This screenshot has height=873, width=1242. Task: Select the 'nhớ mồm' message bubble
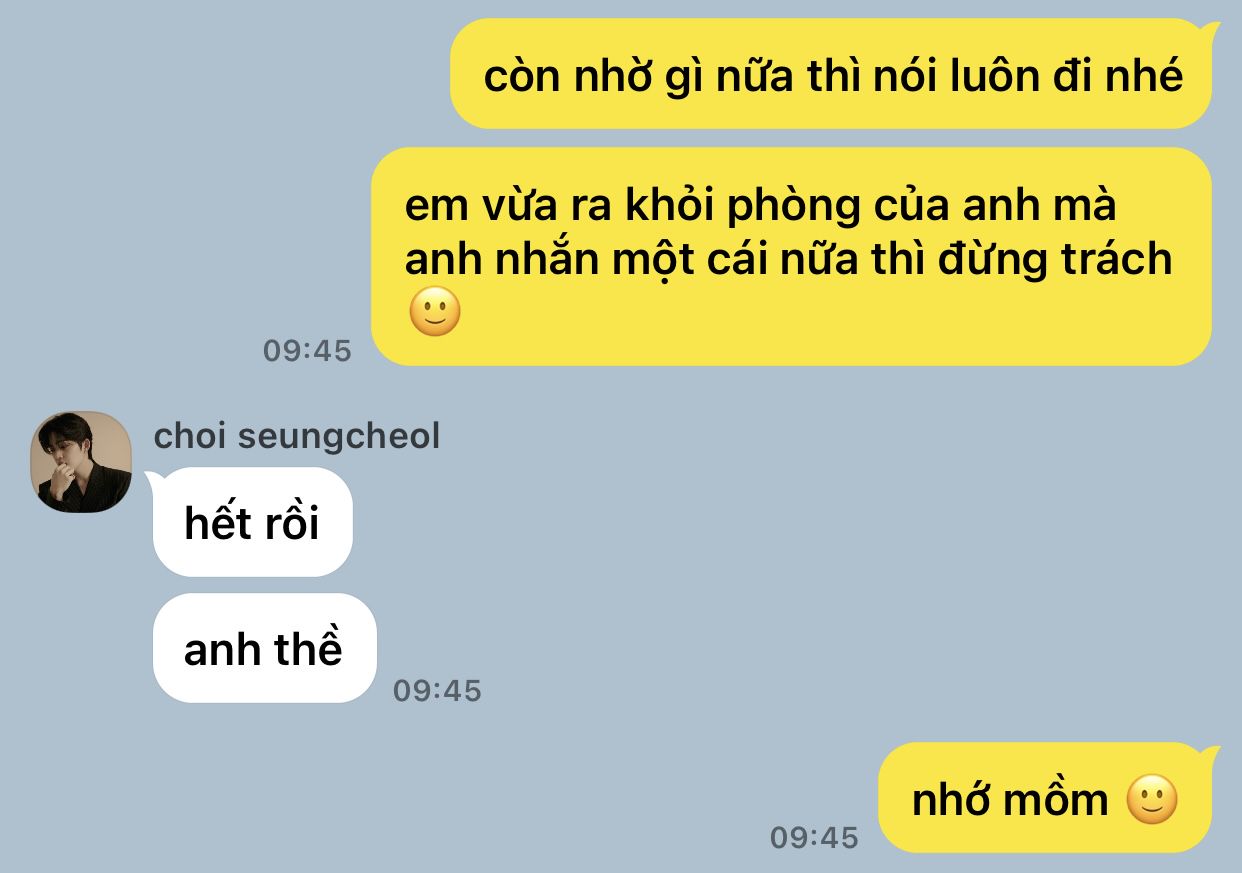click(1045, 798)
